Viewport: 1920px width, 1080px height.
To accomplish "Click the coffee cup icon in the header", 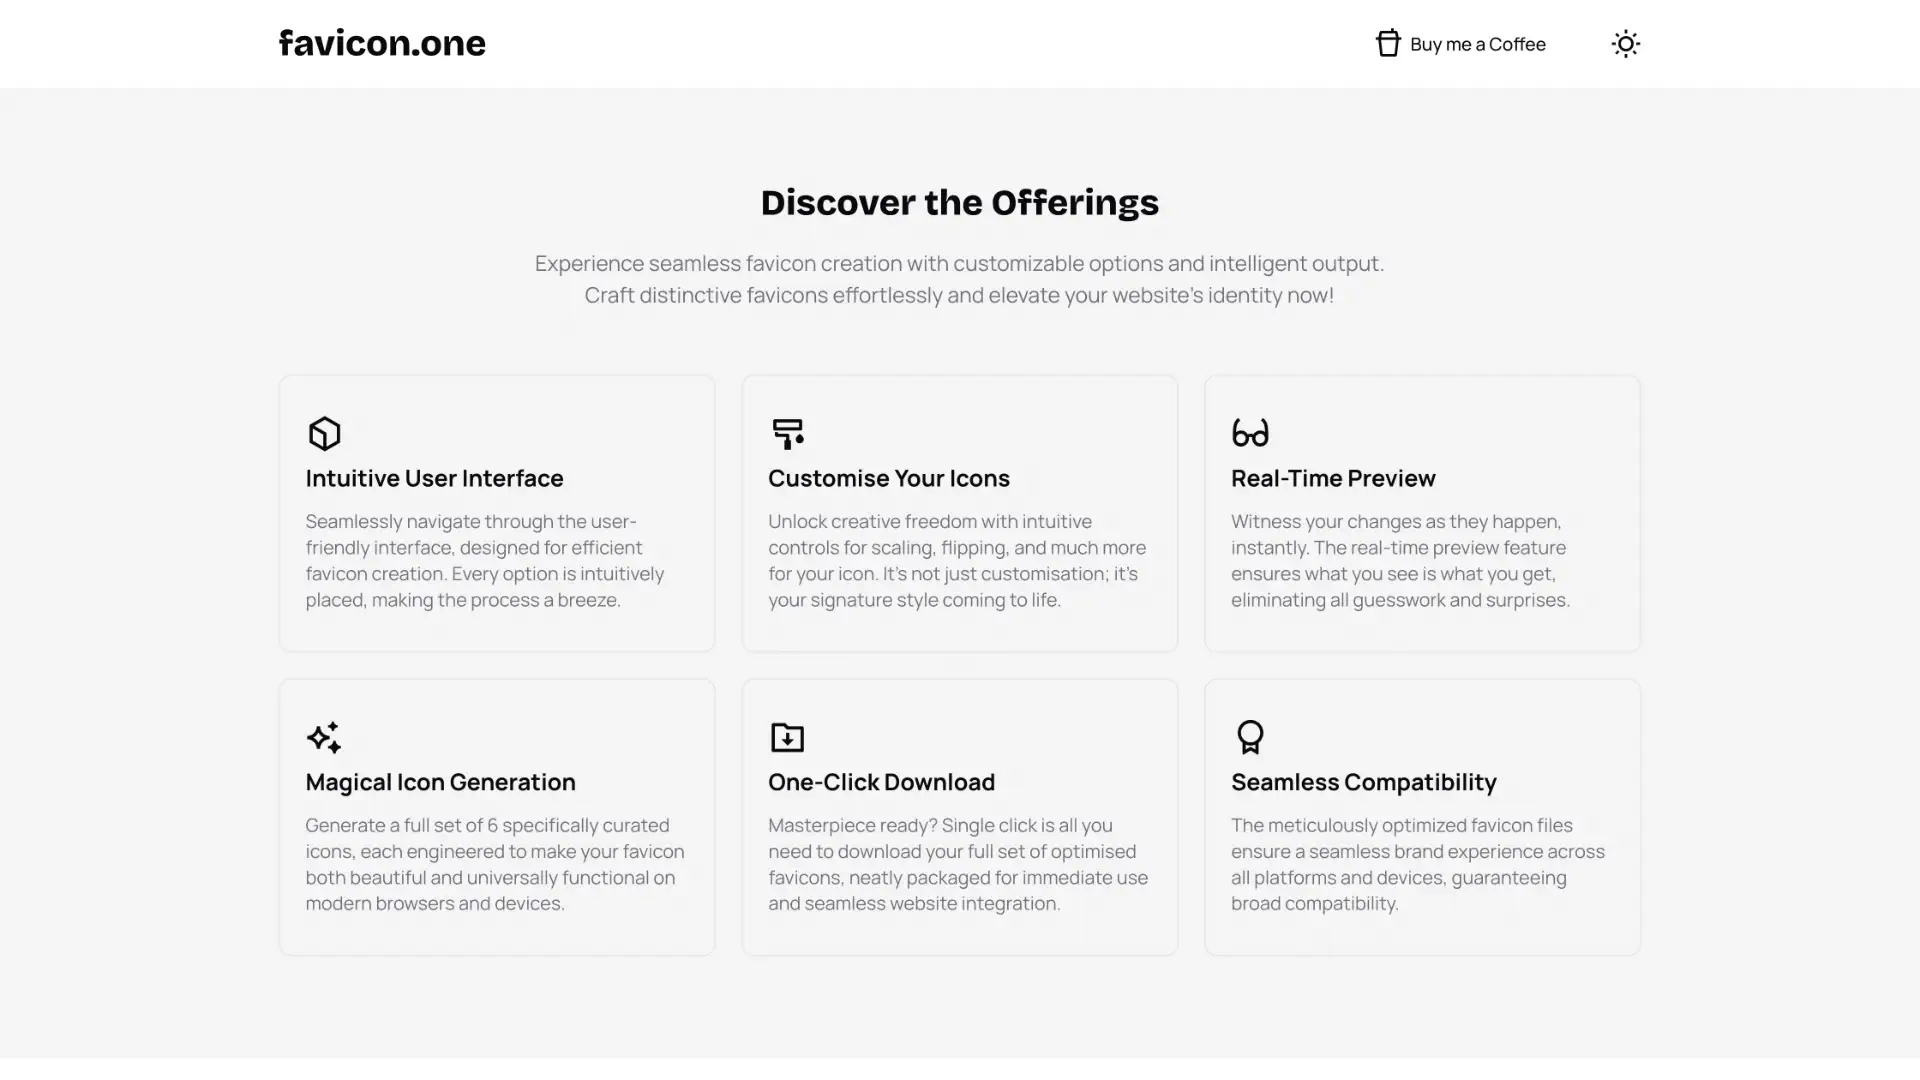I will tap(1388, 43).
